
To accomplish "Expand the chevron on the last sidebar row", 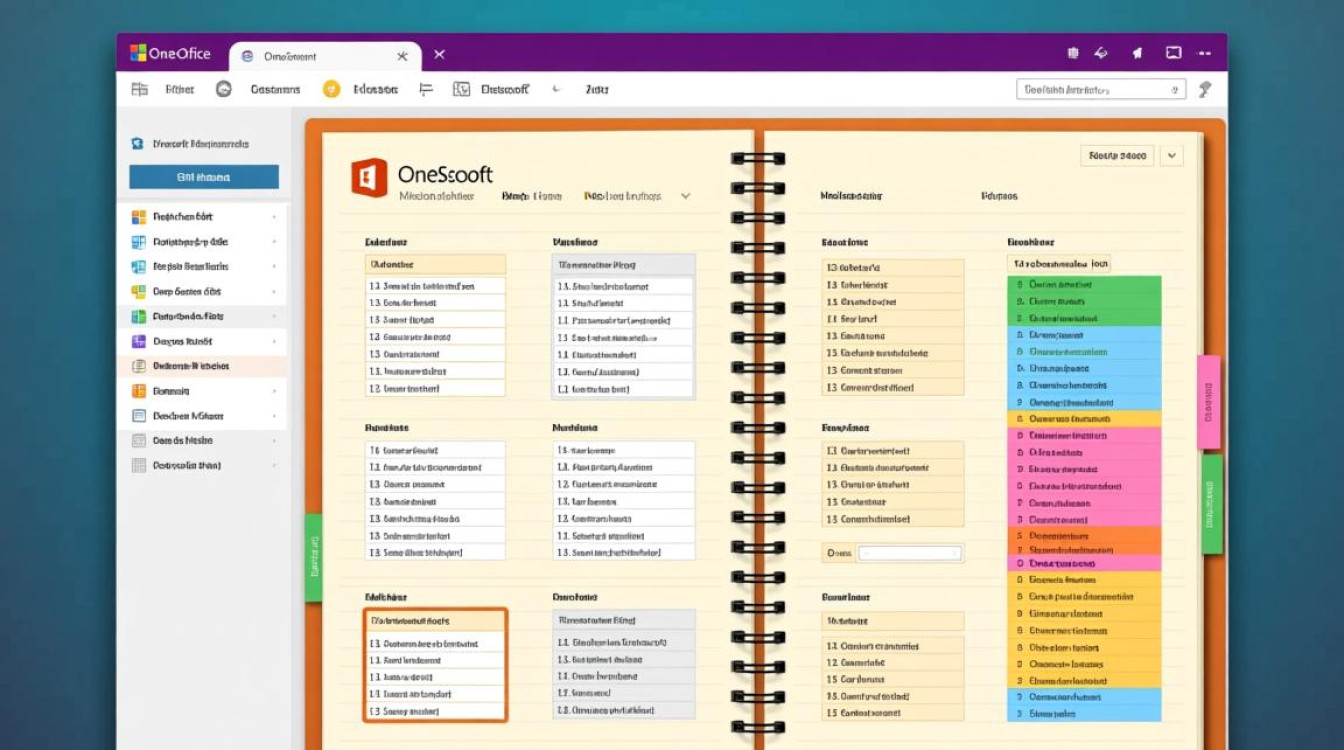I will [274, 465].
